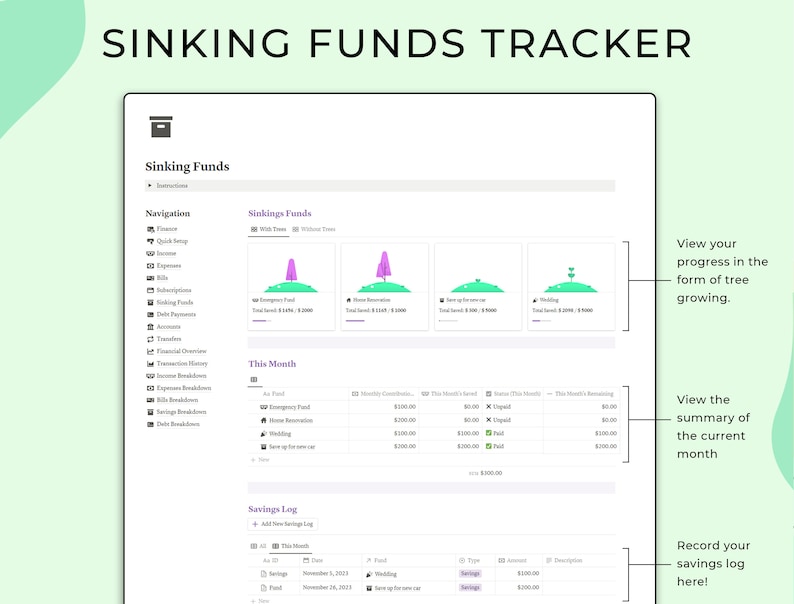
Task: Open Quick Setup page link
Action: click(172, 241)
